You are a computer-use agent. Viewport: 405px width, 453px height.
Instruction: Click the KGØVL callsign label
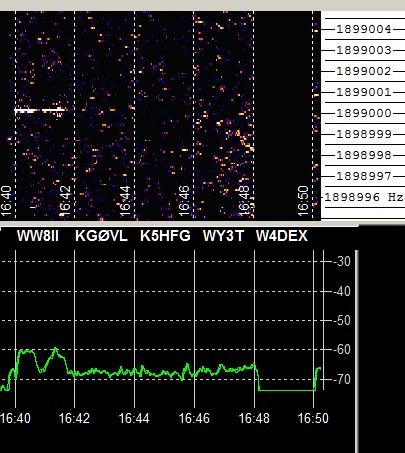coord(101,236)
